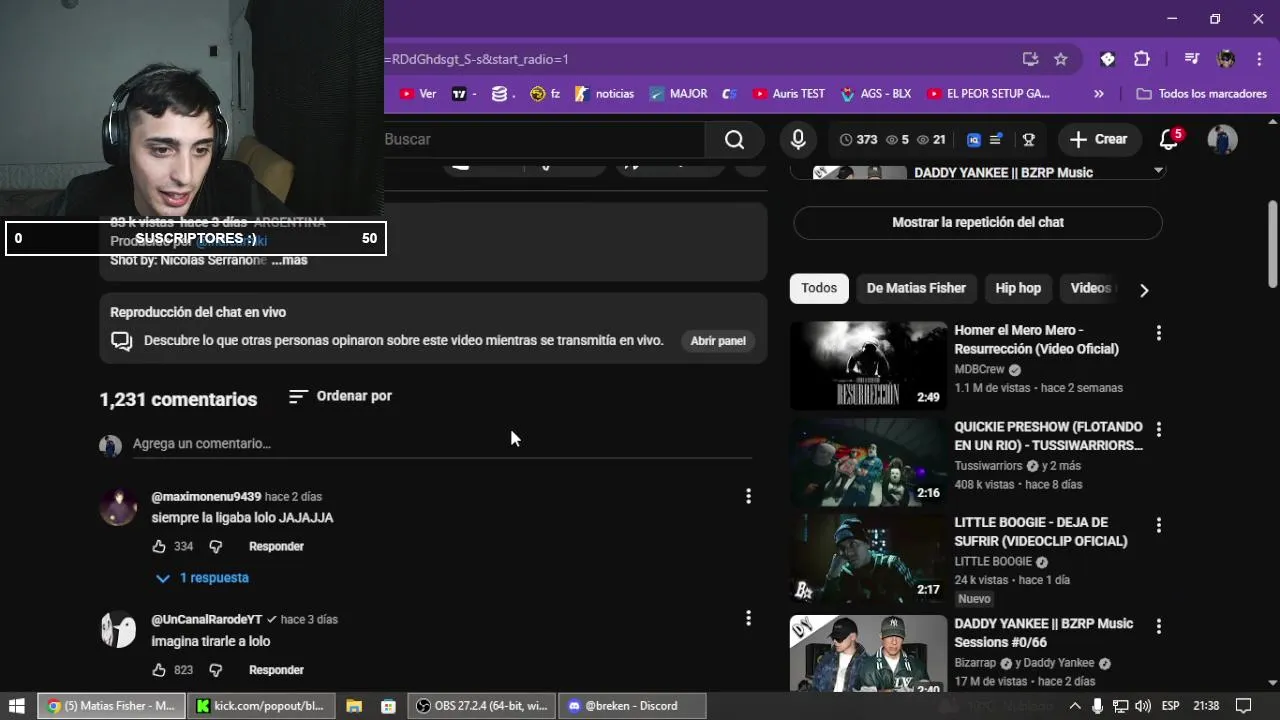Open File Explorer from the taskbar
This screenshot has height=720, width=1280.
(x=354, y=706)
